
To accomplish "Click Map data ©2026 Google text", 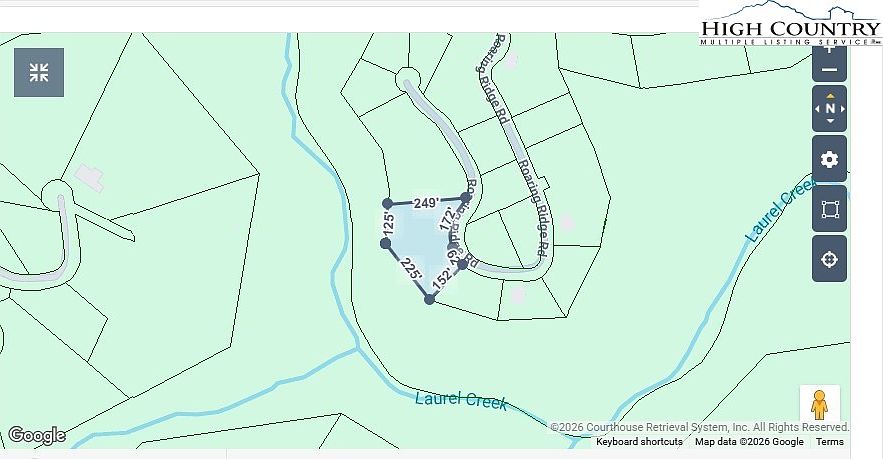I will tap(749, 442).
